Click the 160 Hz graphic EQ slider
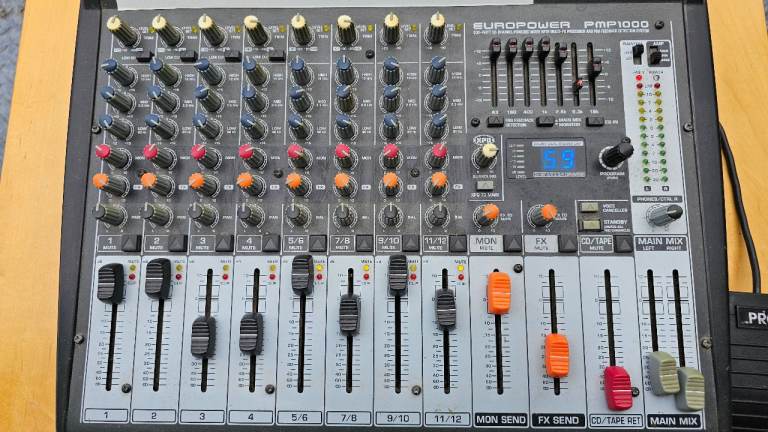Screen dimensions: 768x432 (x=511, y=50)
